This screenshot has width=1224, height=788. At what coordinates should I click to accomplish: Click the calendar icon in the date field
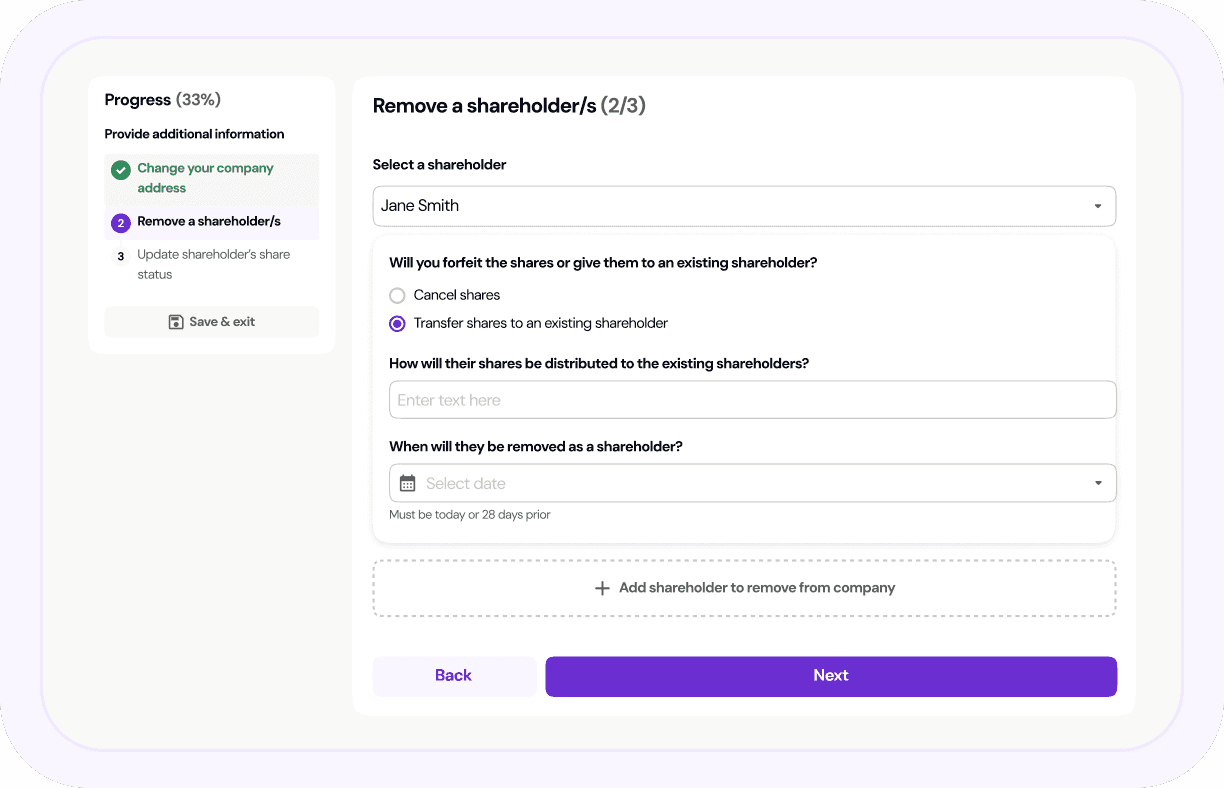point(407,484)
